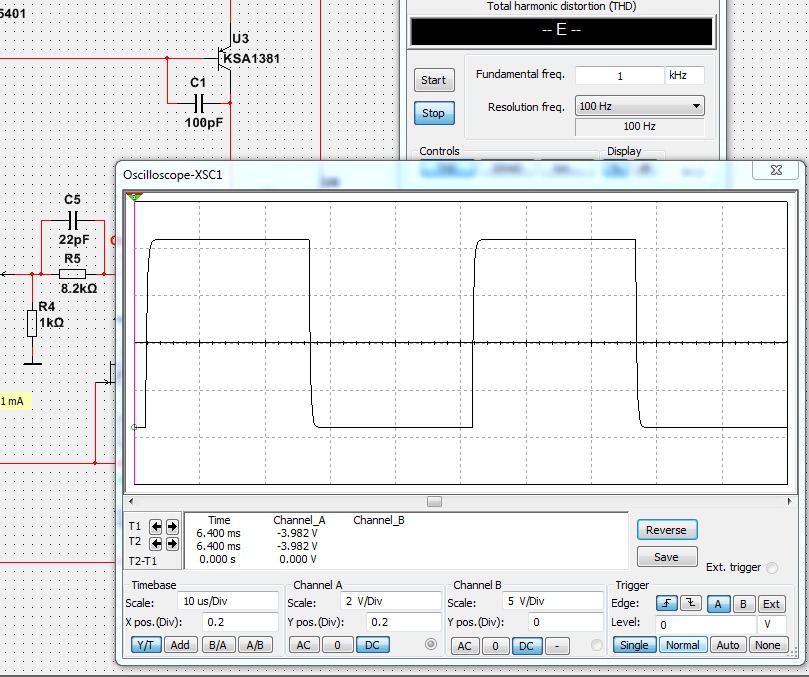Image resolution: width=809 pixels, height=677 pixels.
Task: Select Ext trigger source button
Action: (771, 604)
